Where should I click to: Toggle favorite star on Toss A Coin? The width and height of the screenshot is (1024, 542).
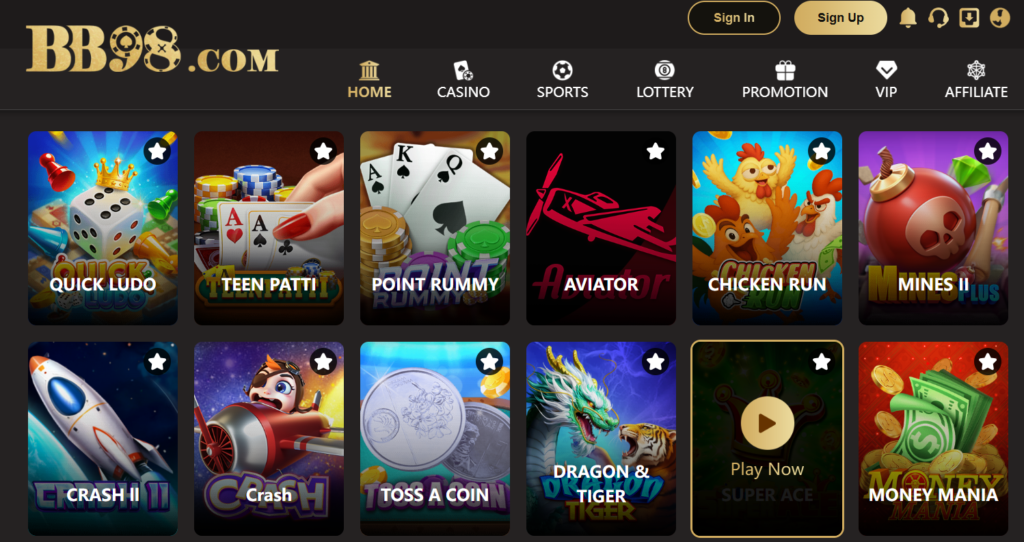click(489, 361)
